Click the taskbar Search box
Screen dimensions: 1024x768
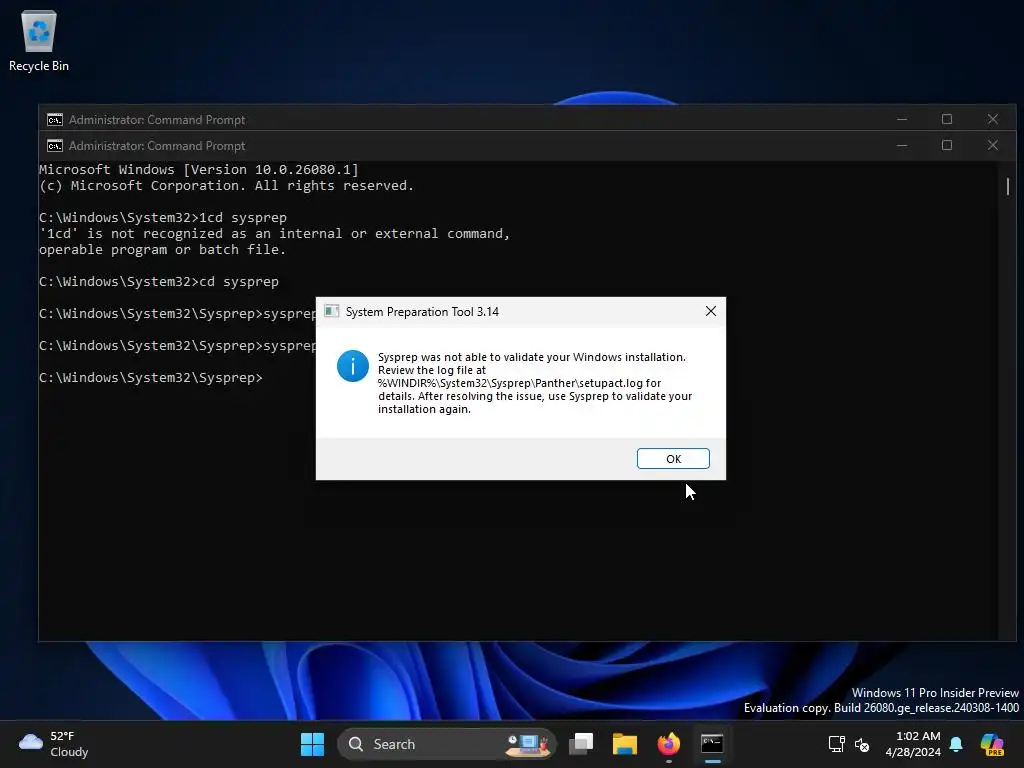point(446,744)
